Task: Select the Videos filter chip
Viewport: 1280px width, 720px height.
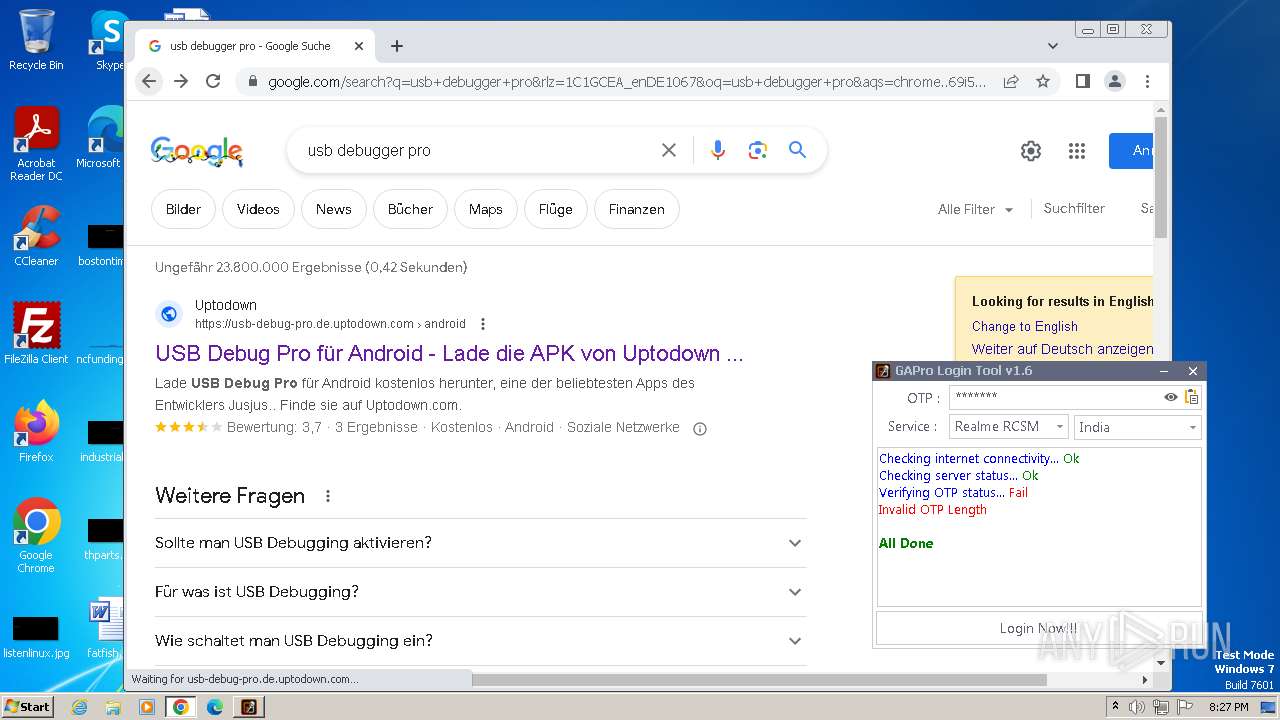Action: tap(258, 209)
